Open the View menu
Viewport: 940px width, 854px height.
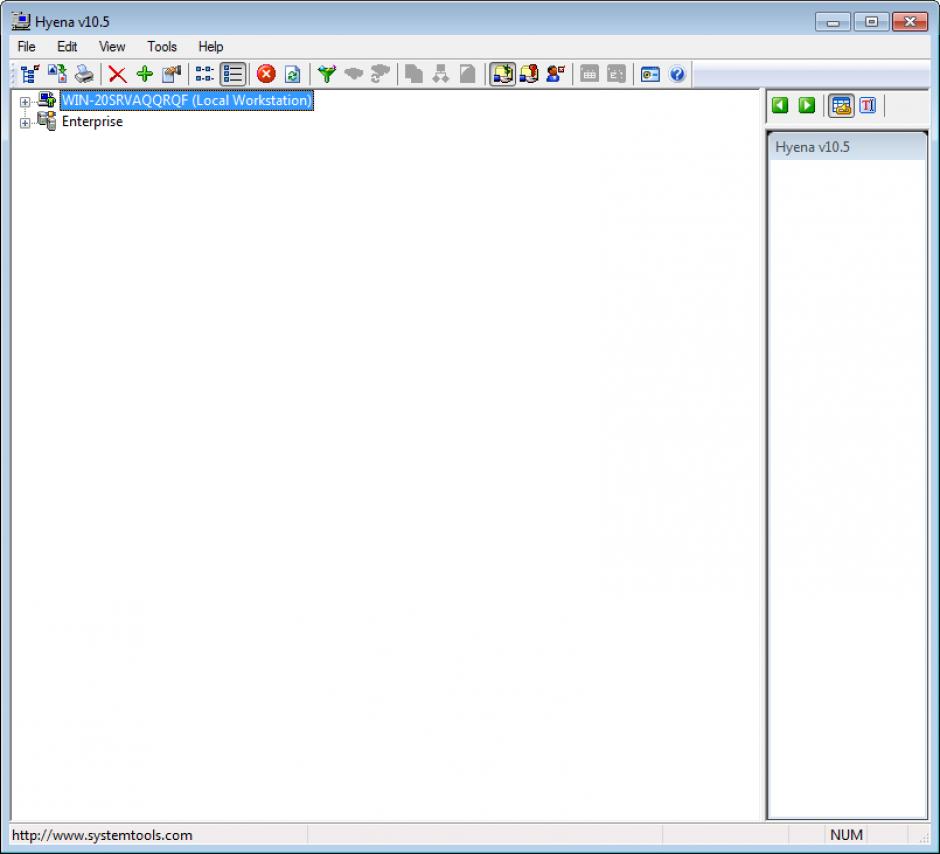(112, 46)
